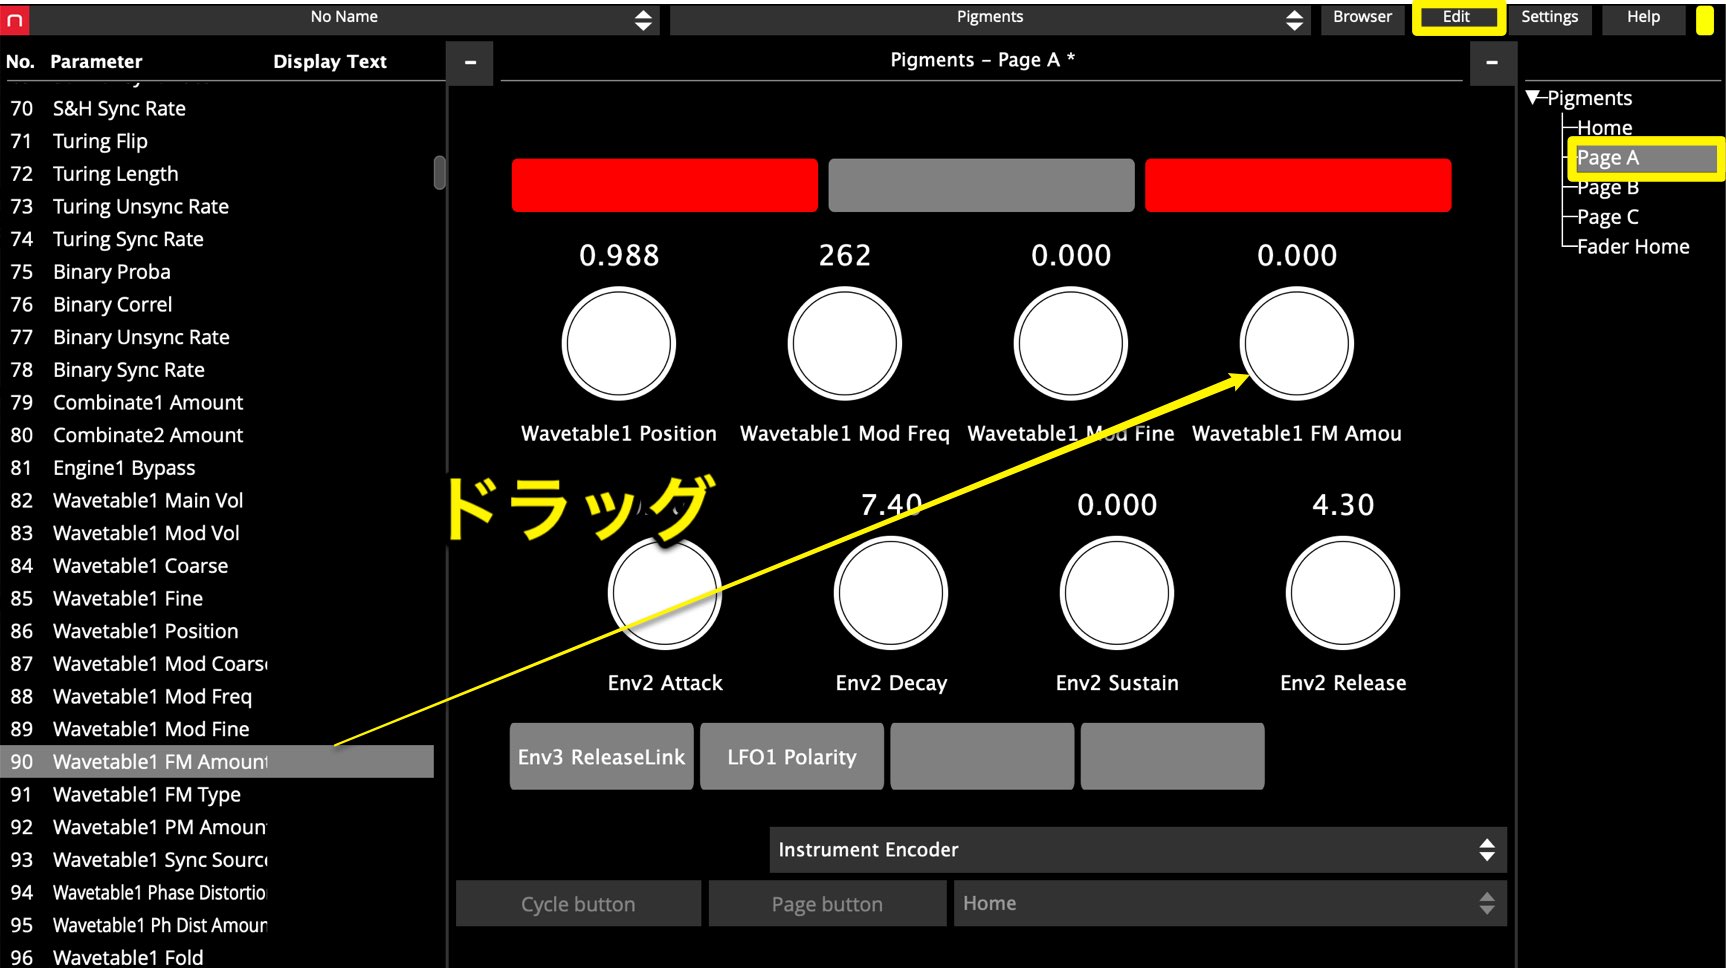Select parameter 70 S&H Sync Rate
Image resolution: width=1726 pixels, height=968 pixels.
(217, 109)
